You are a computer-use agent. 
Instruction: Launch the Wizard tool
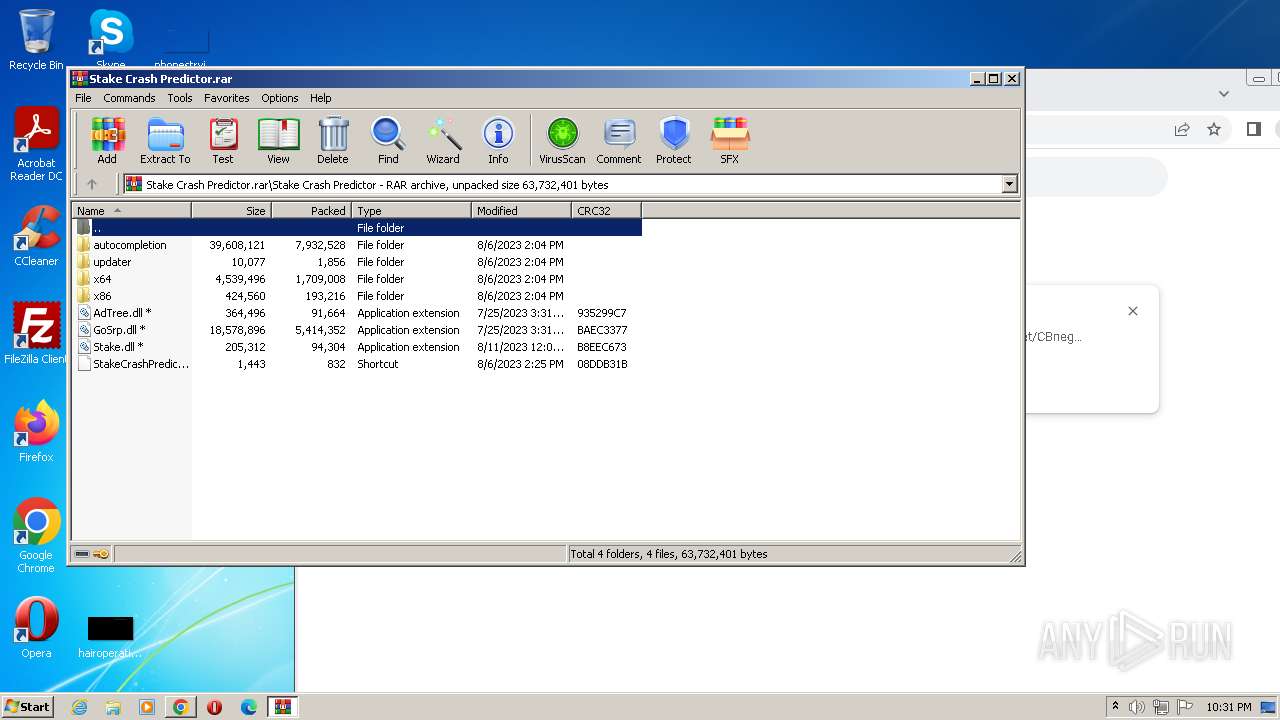(443, 140)
